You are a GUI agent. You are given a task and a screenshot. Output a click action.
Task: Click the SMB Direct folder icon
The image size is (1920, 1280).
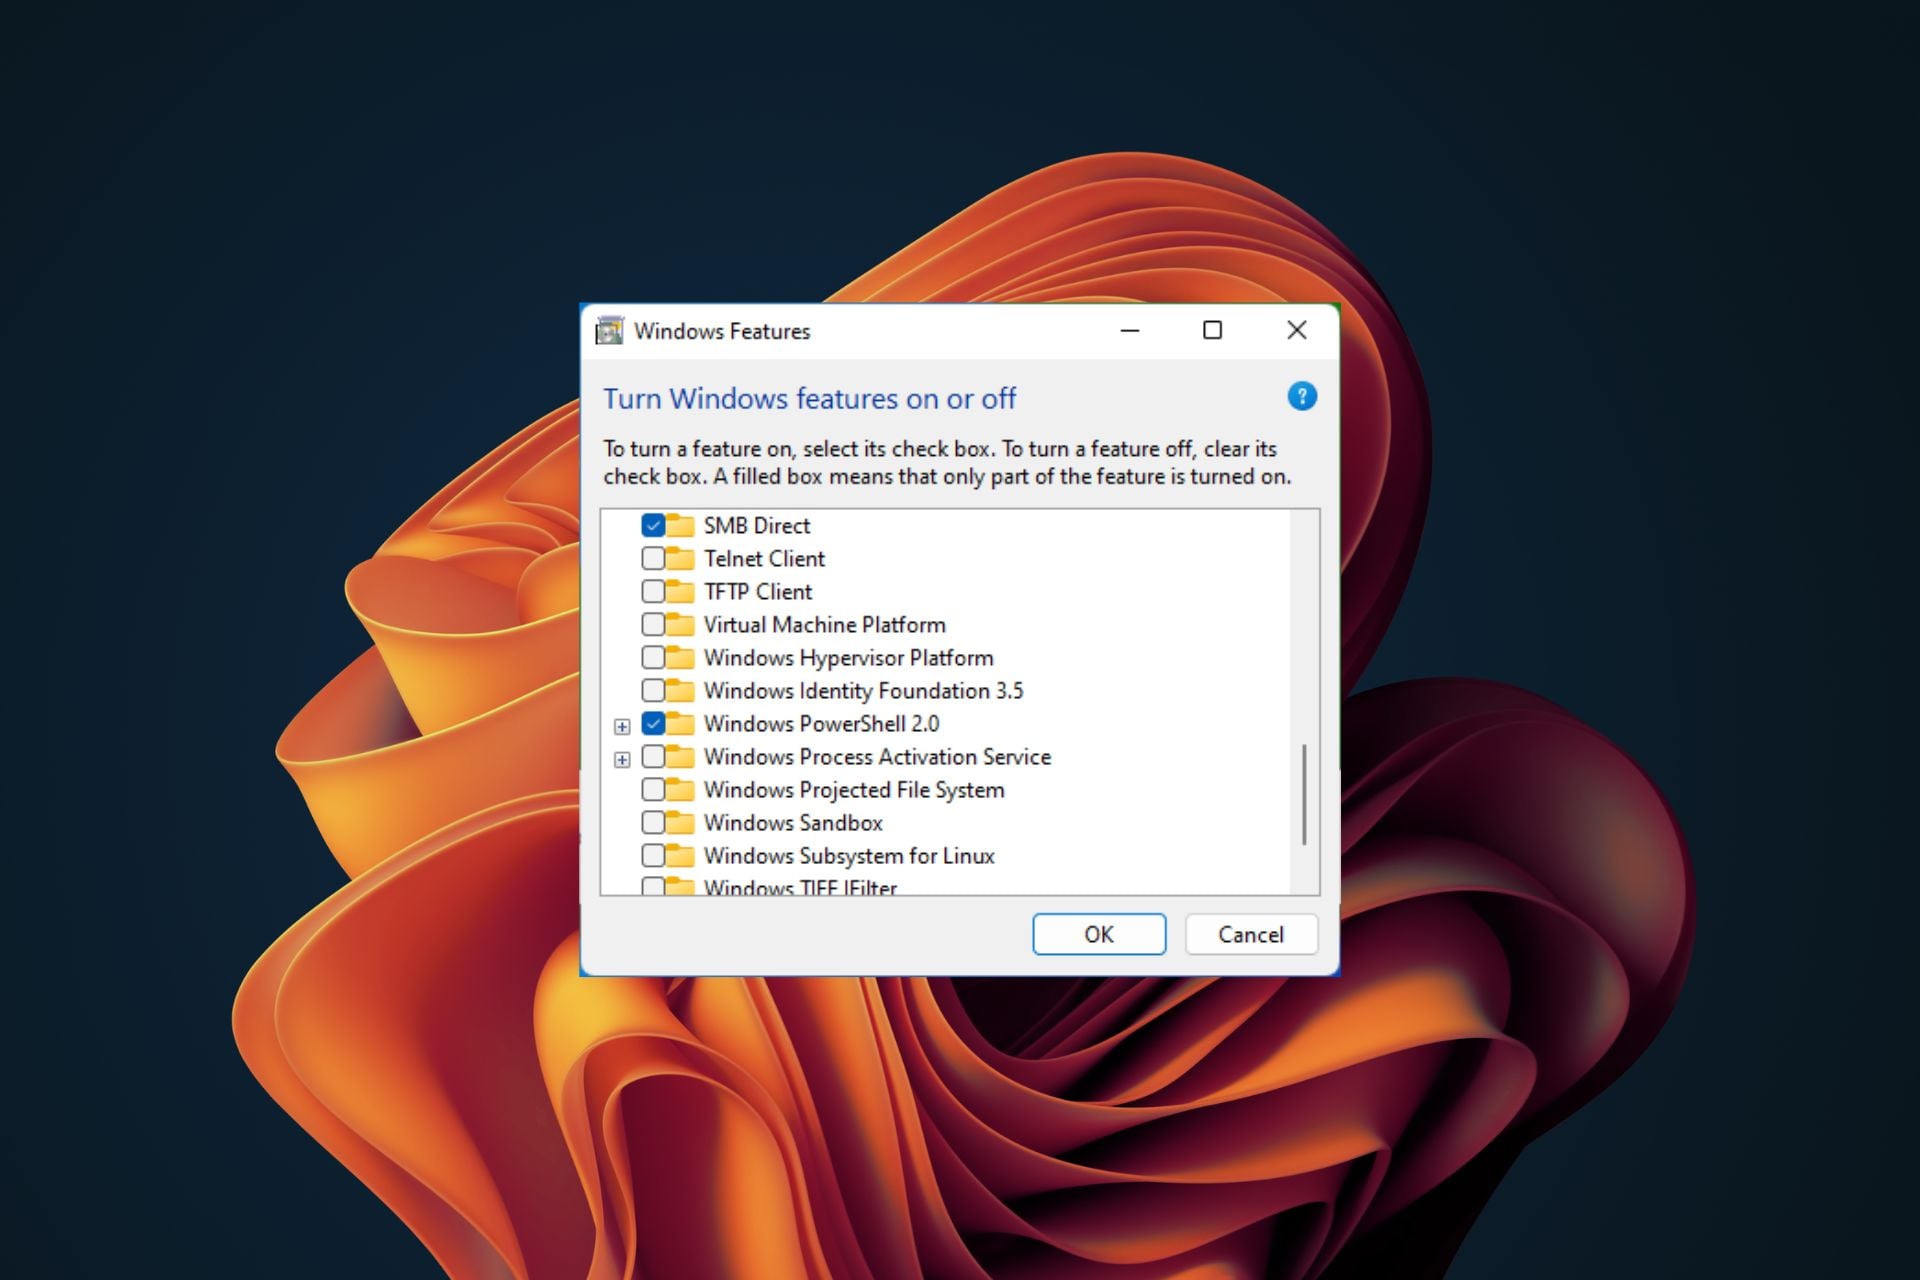click(x=681, y=526)
